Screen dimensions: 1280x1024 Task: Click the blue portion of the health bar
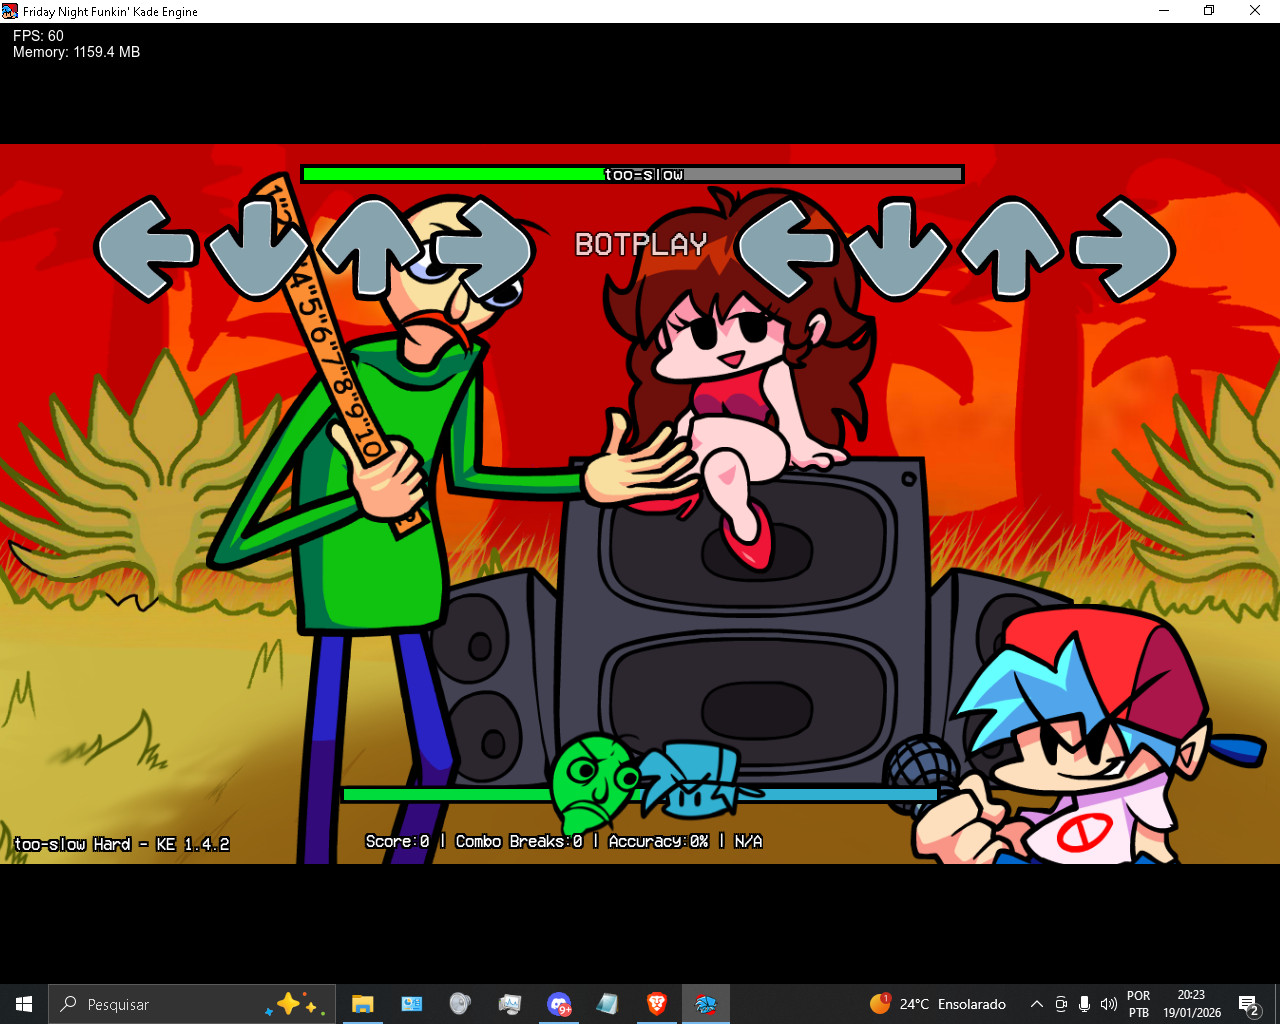[840, 795]
